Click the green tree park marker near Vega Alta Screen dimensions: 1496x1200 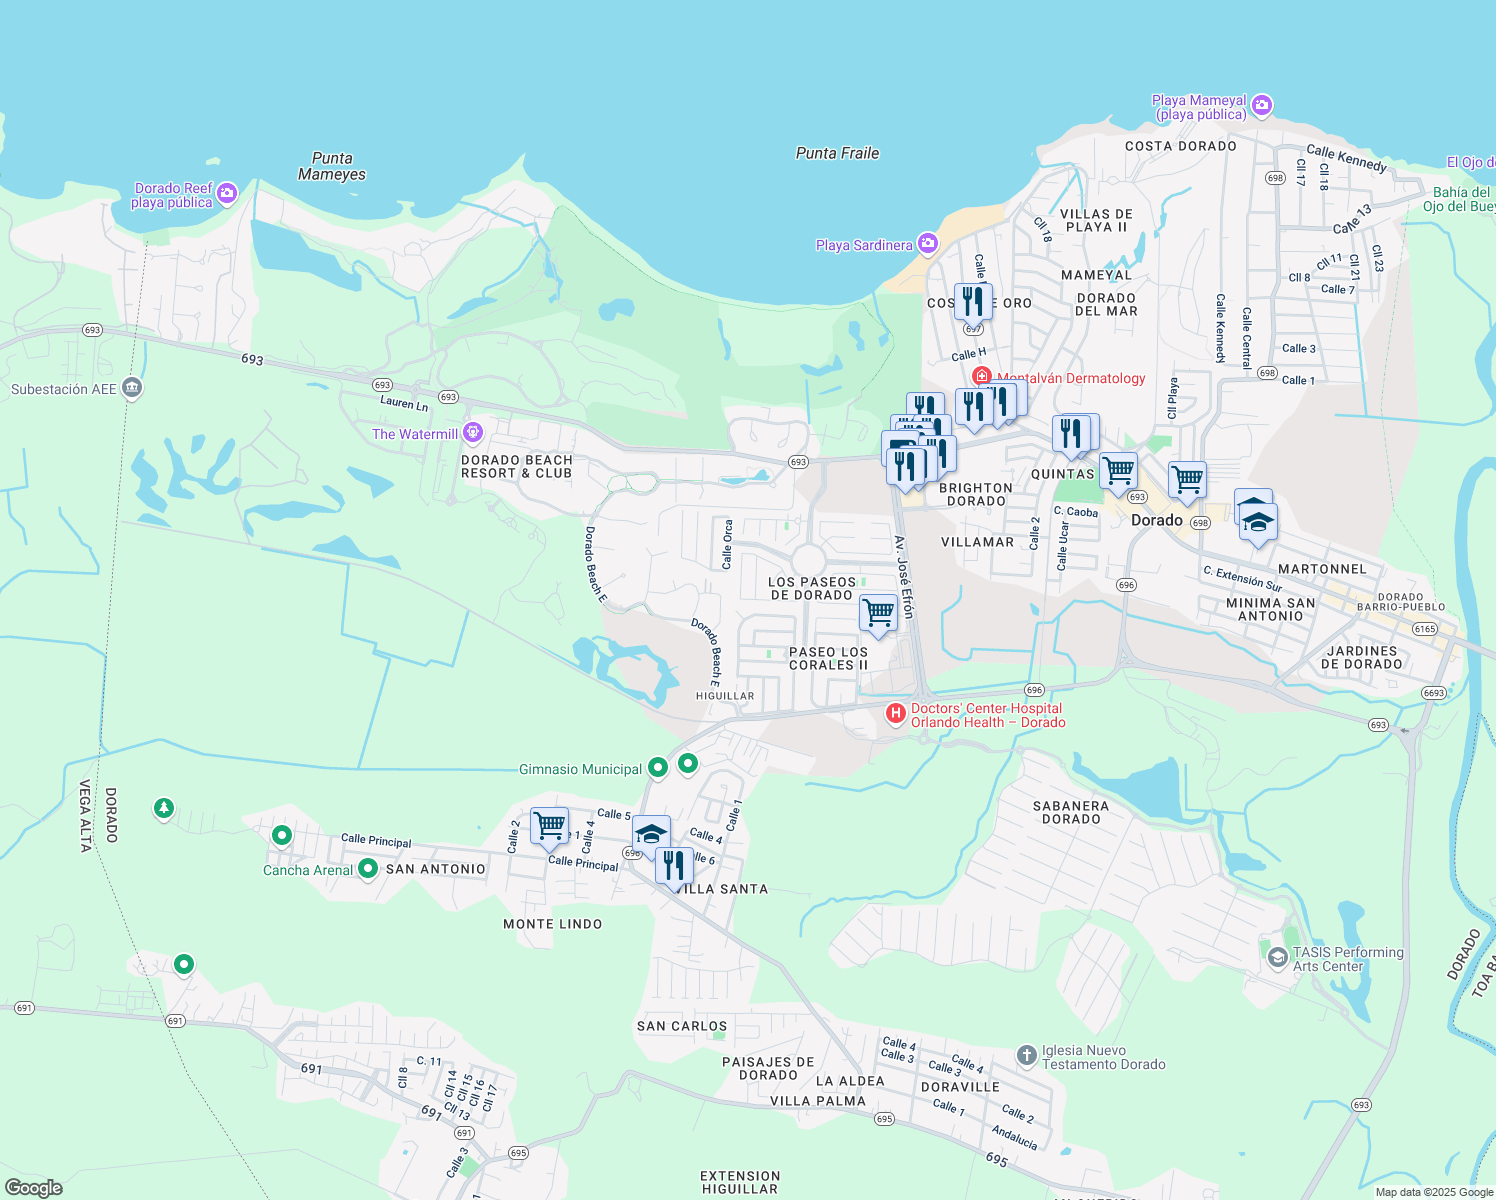pos(164,808)
